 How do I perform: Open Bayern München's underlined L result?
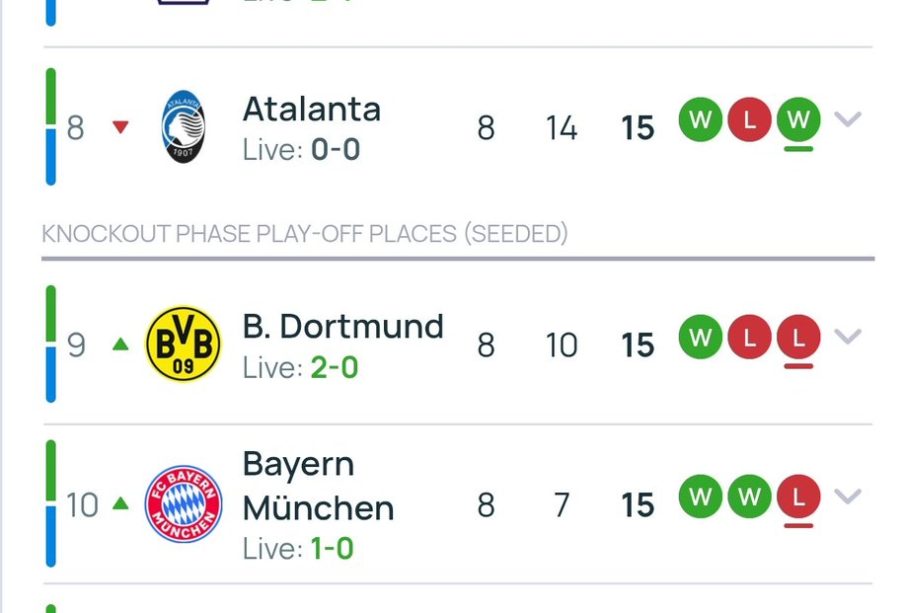(x=799, y=496)
